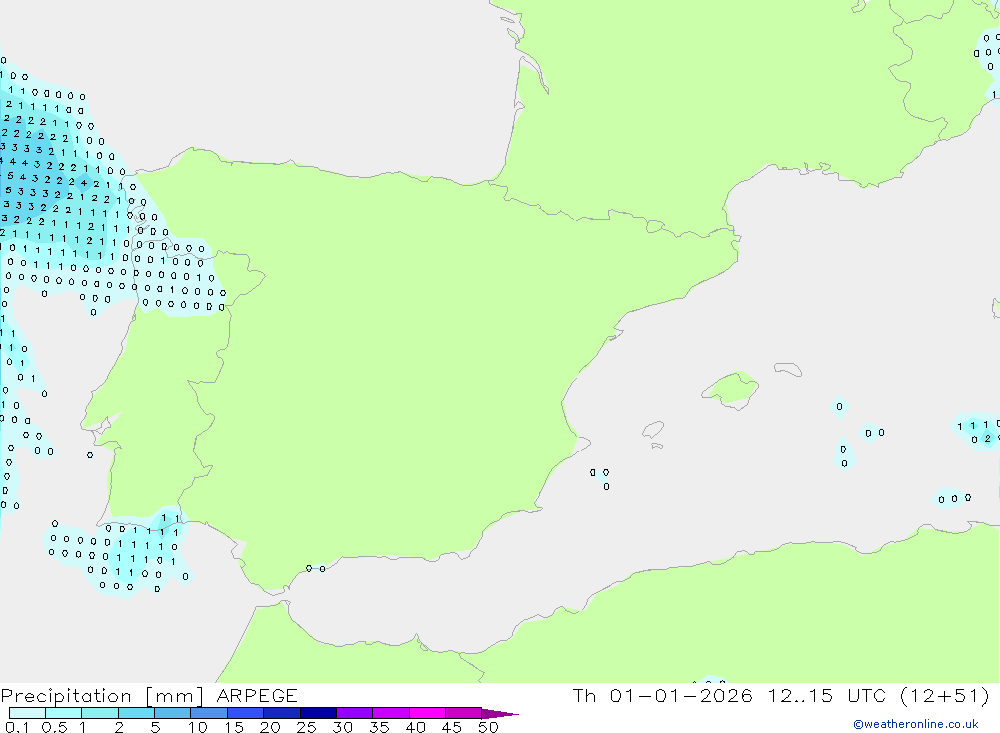Click the "01-01-2026" forecast date
The height and width of the screenshot is (733, 1000).
pos(680,695)
